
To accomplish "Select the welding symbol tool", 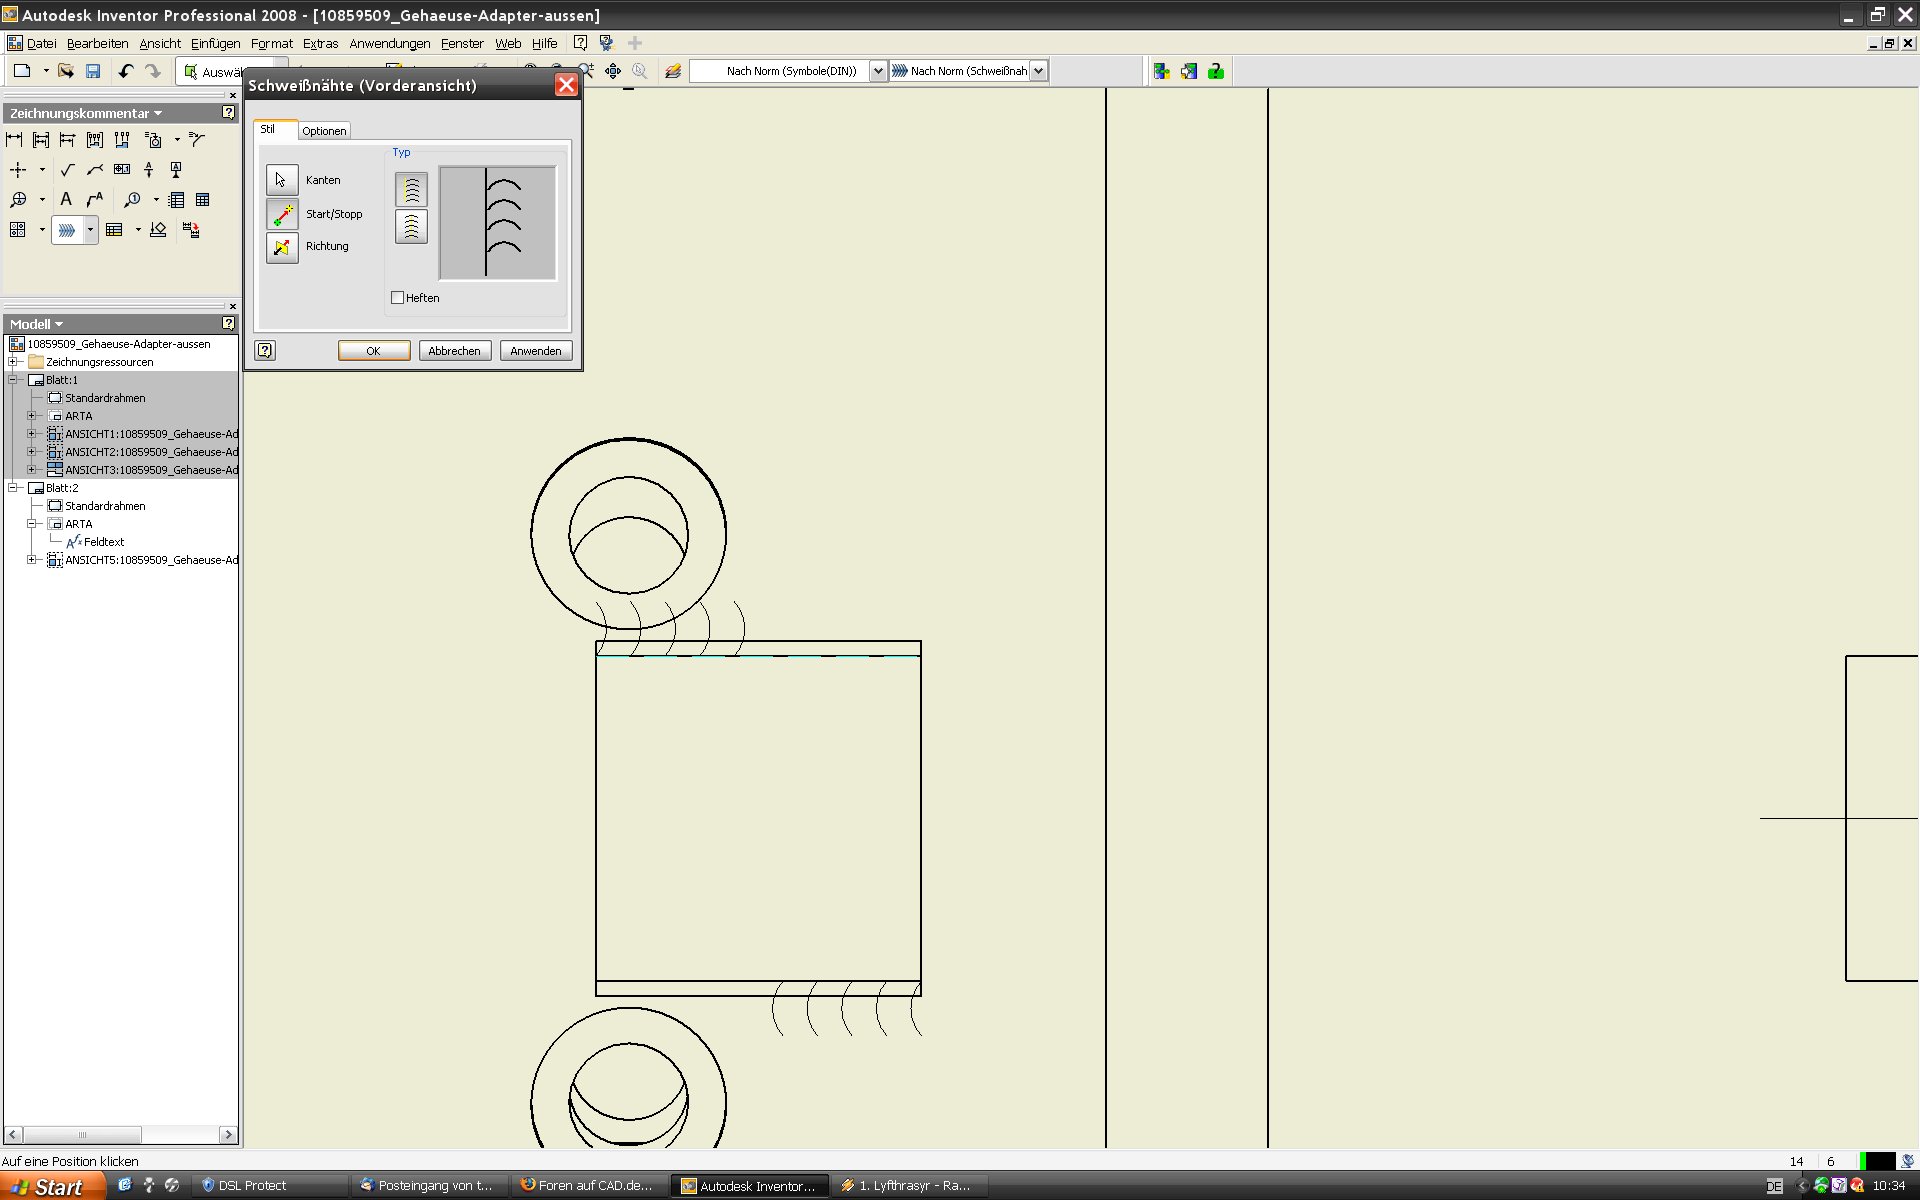I will coord(95,170).
